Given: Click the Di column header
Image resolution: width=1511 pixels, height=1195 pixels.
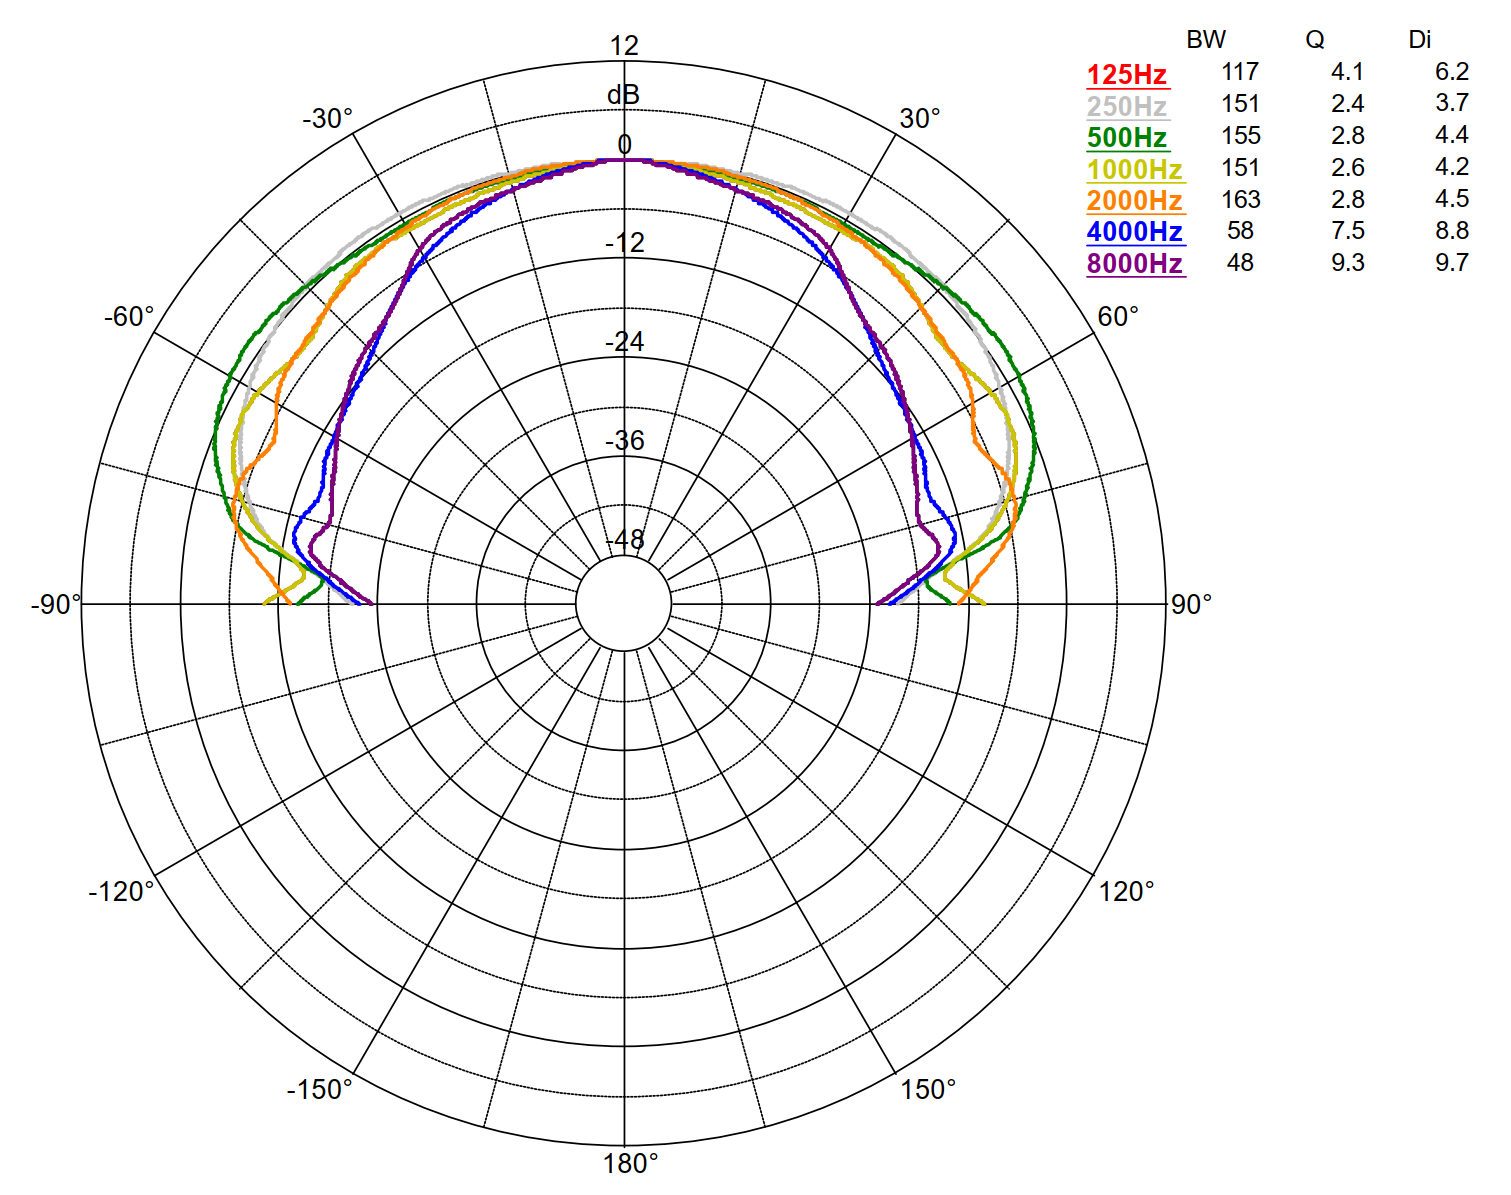Looking at the screenshot, I should (x=1419, y=40).
